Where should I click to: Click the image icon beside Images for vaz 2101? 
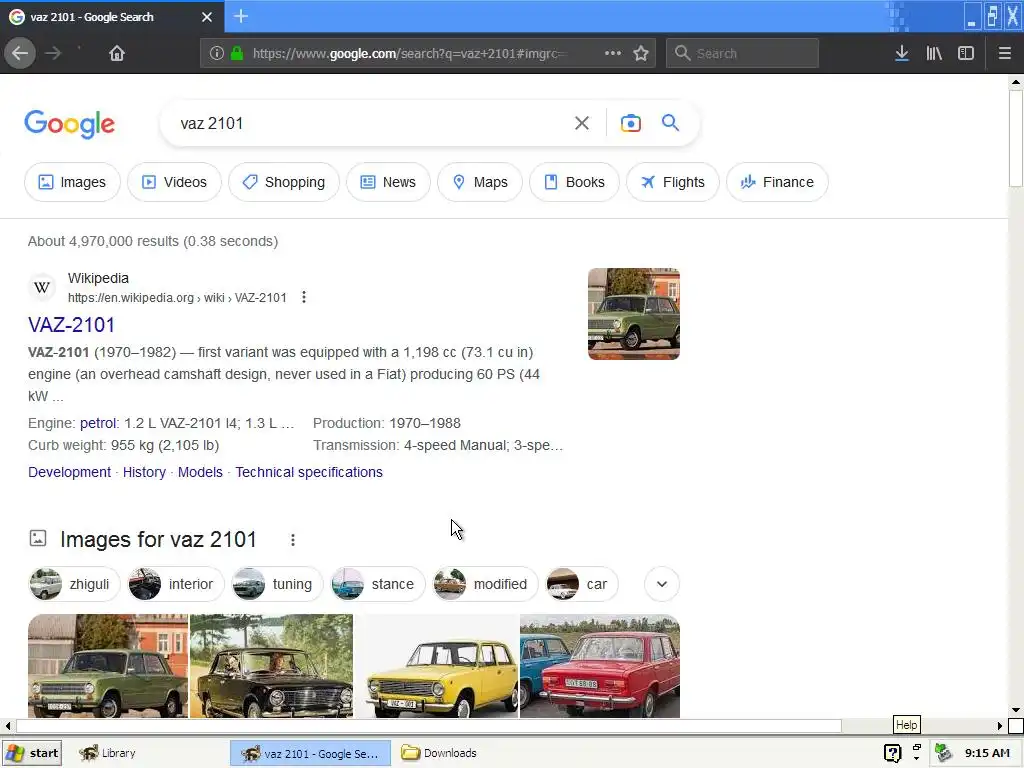pos(38,538)
